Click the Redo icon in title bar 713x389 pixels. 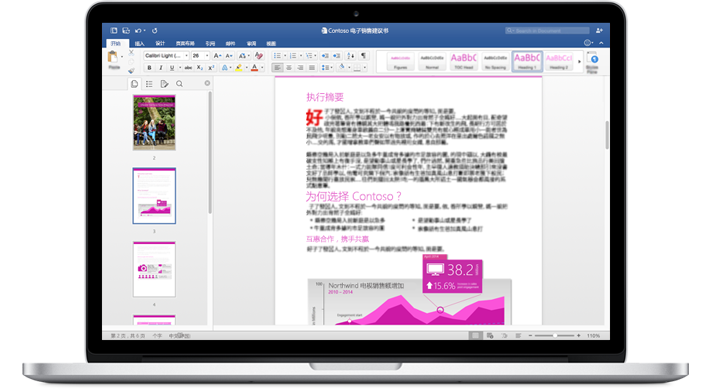pyautogui.click(x=155, y=30)
